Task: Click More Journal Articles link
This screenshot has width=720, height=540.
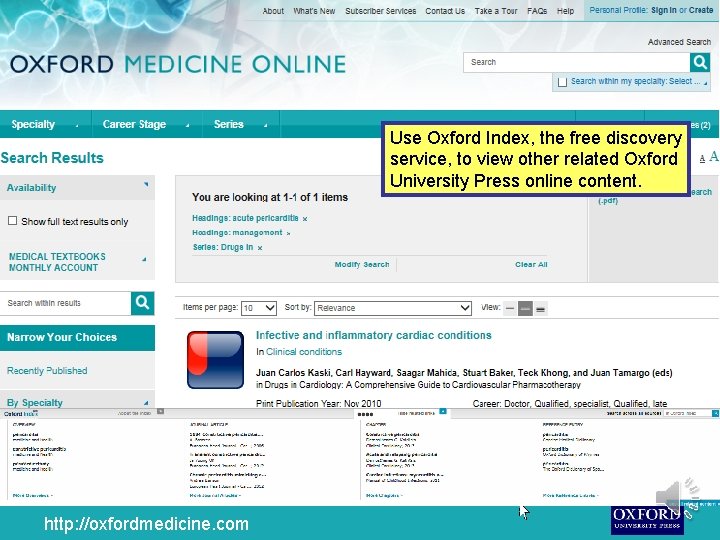Action: click(x=215, y=495)
